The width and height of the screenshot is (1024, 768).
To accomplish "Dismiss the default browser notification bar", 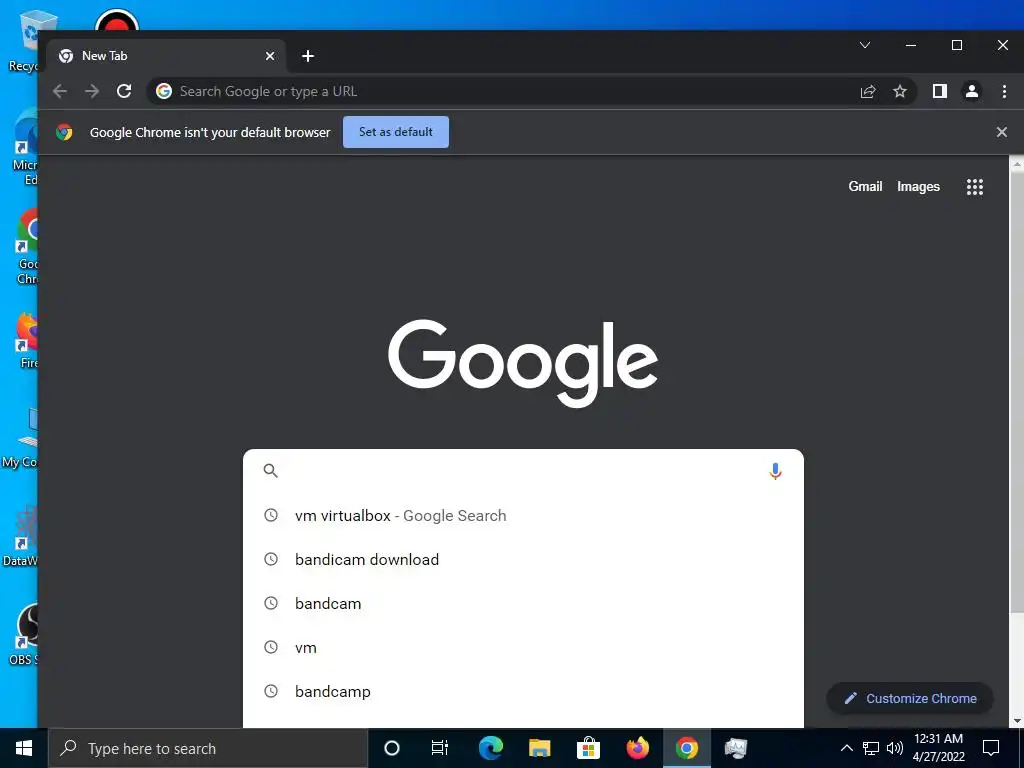I will point(1002,132).
